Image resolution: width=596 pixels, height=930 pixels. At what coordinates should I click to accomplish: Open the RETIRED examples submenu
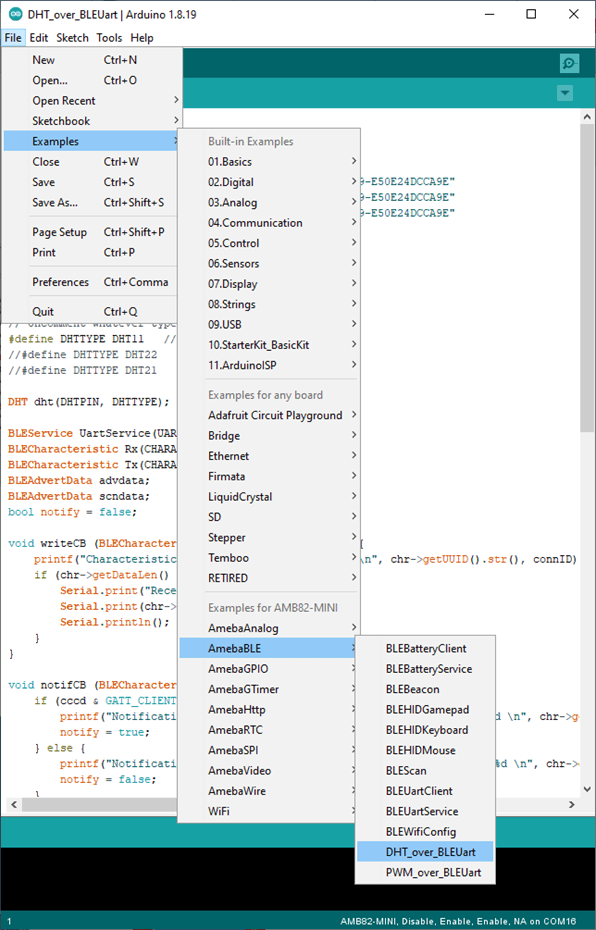click(x=269, y=578)
